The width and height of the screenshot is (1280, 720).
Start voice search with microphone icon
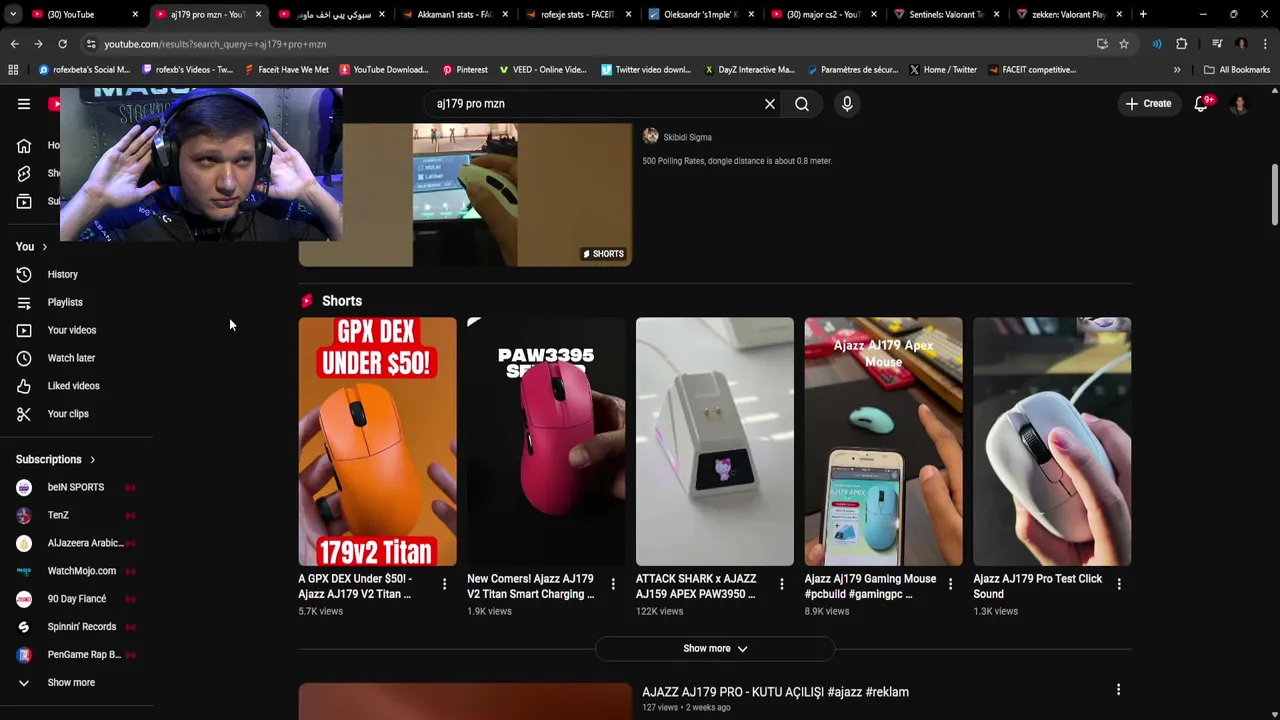click(x=847, y=104)
